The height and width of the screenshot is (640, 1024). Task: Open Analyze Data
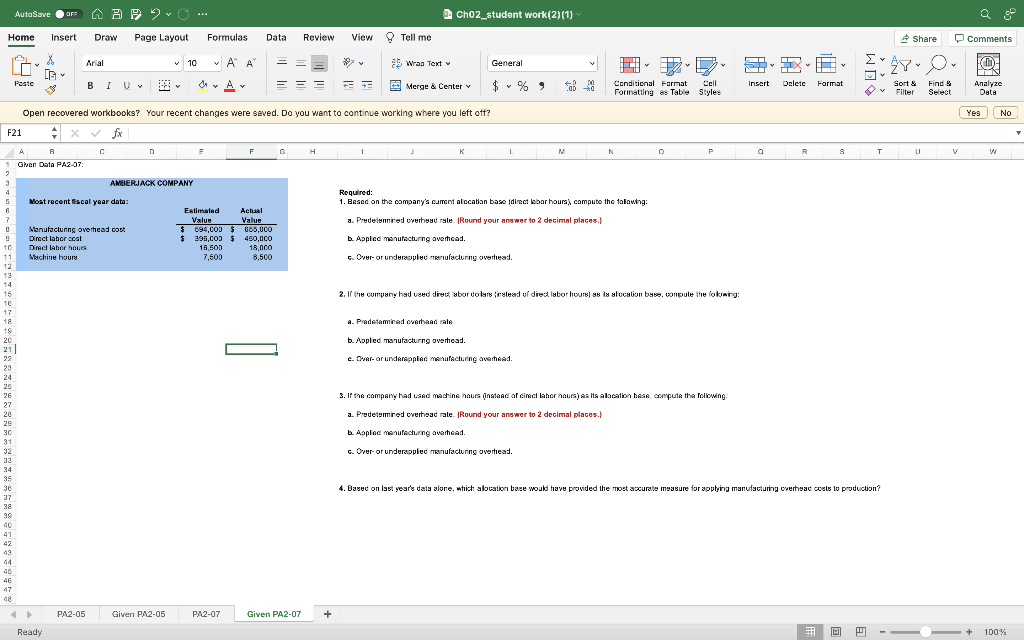988,76
